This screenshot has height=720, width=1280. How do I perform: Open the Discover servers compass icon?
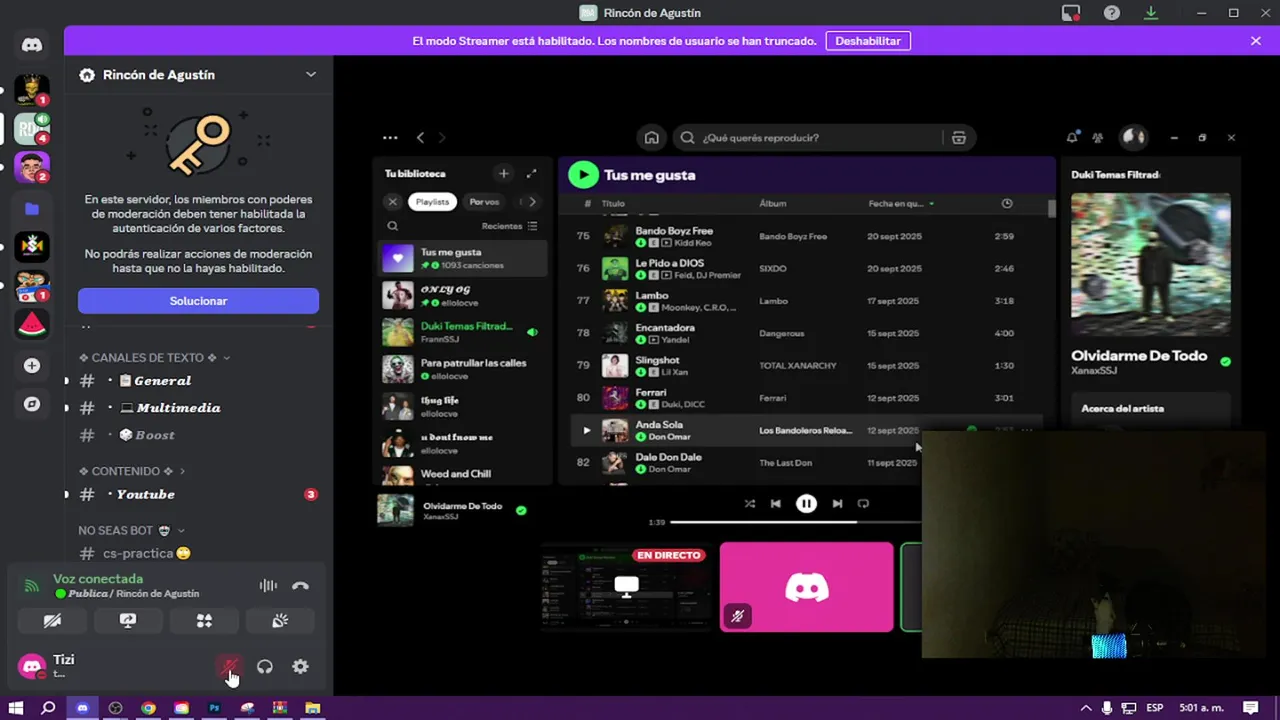click(x=32, y=404)
